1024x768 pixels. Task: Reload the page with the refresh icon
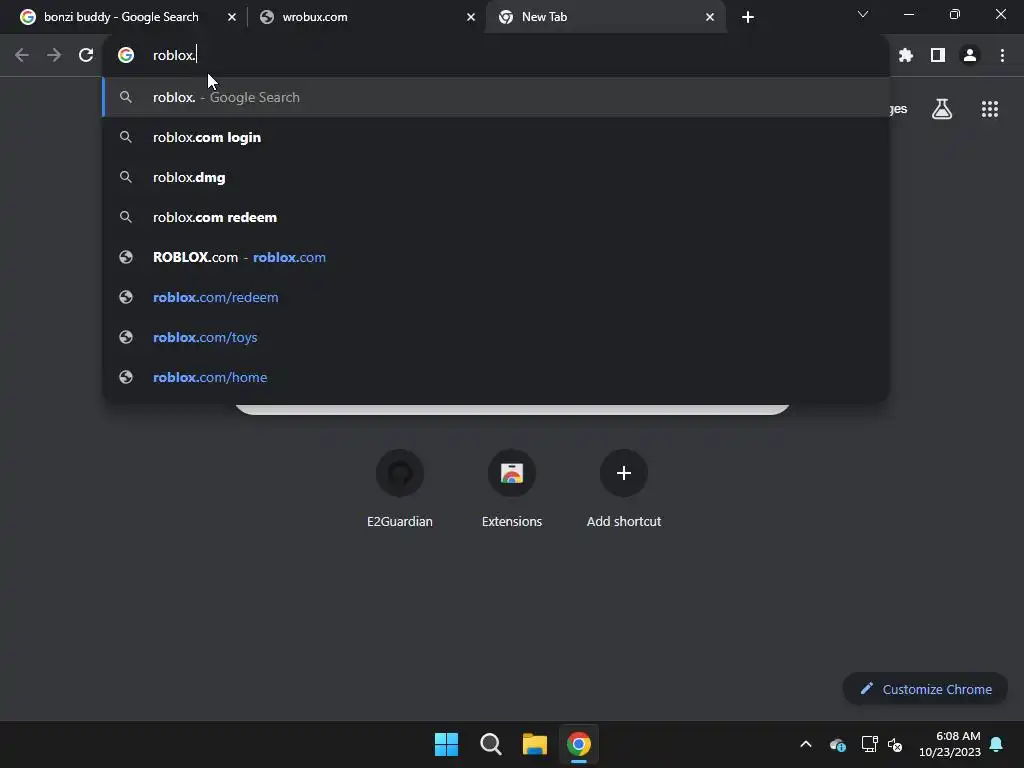tap(86, 56)
